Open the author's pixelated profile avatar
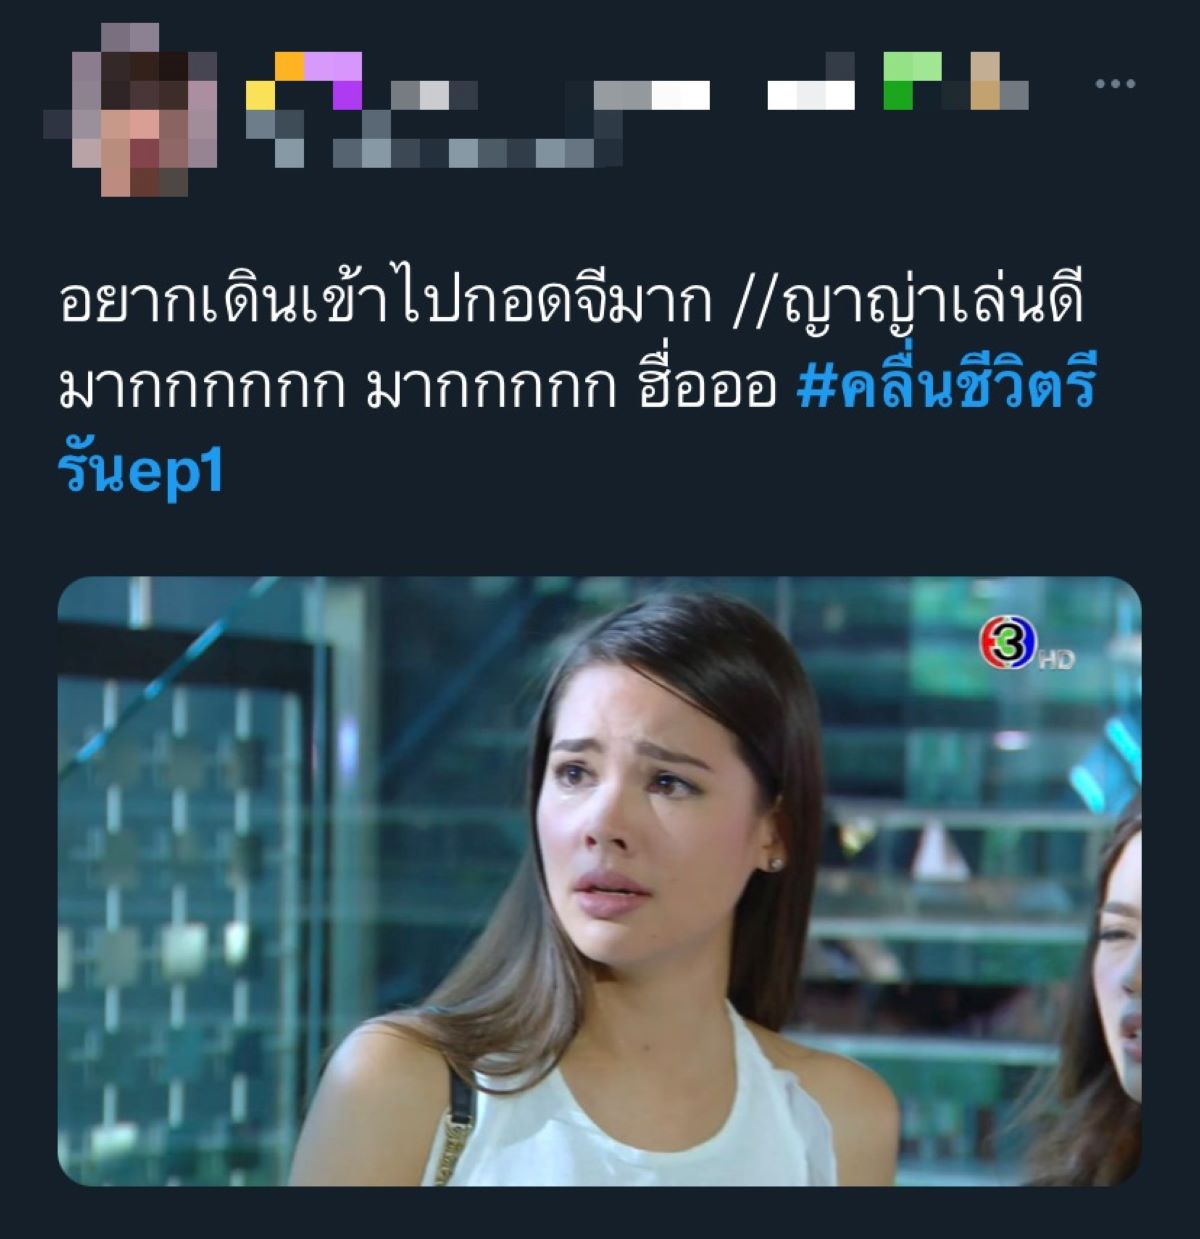Screen dimensions: 1200x1239 click(130, 110)
